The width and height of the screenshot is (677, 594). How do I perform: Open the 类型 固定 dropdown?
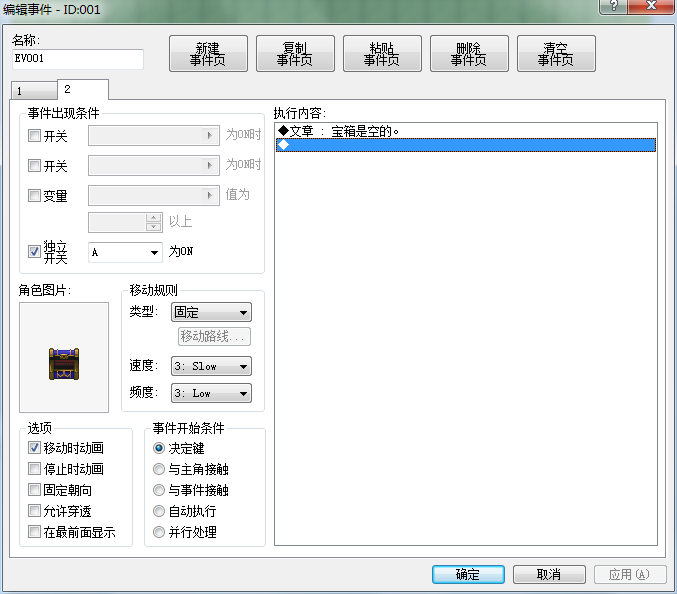(211, 312)
